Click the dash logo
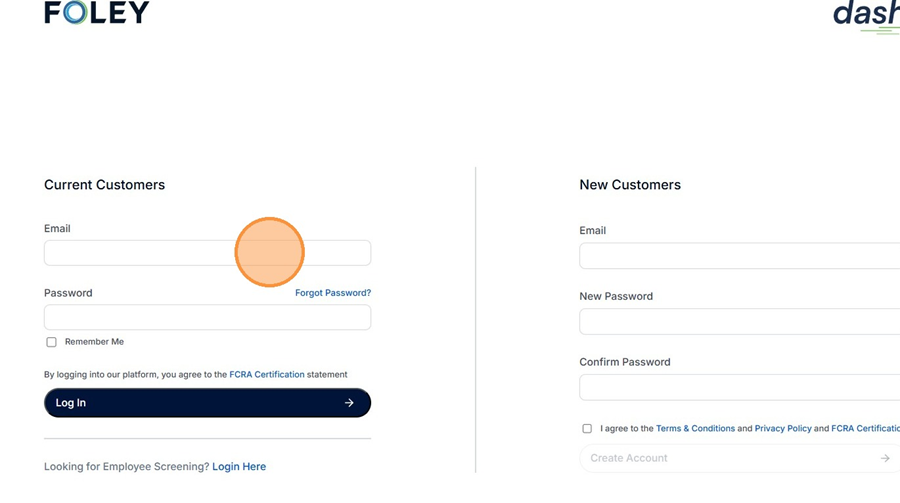900x503 pixels. (866, 14)
